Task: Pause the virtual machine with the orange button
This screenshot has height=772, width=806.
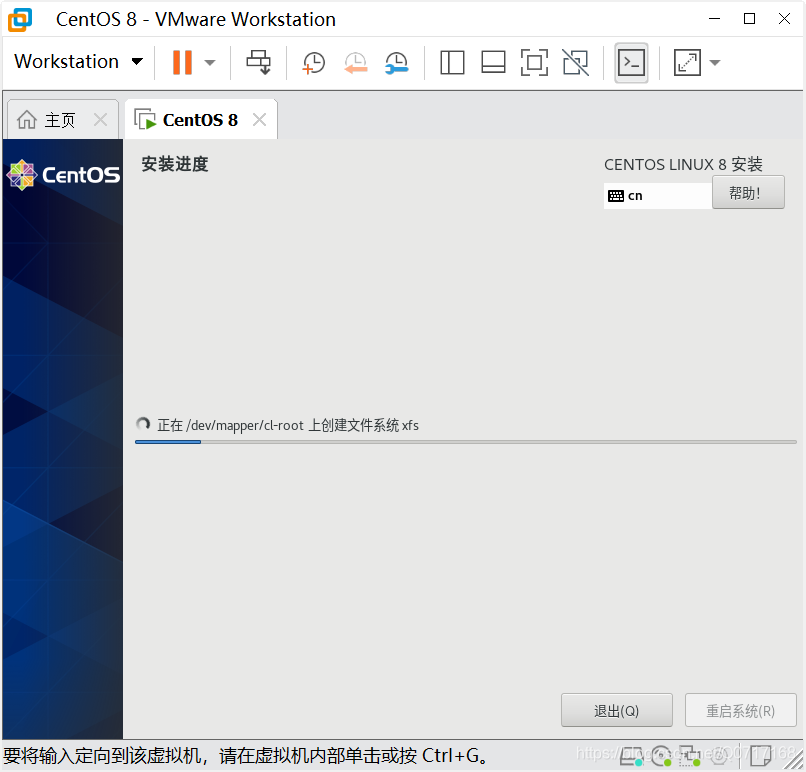Action: point(182,62)
